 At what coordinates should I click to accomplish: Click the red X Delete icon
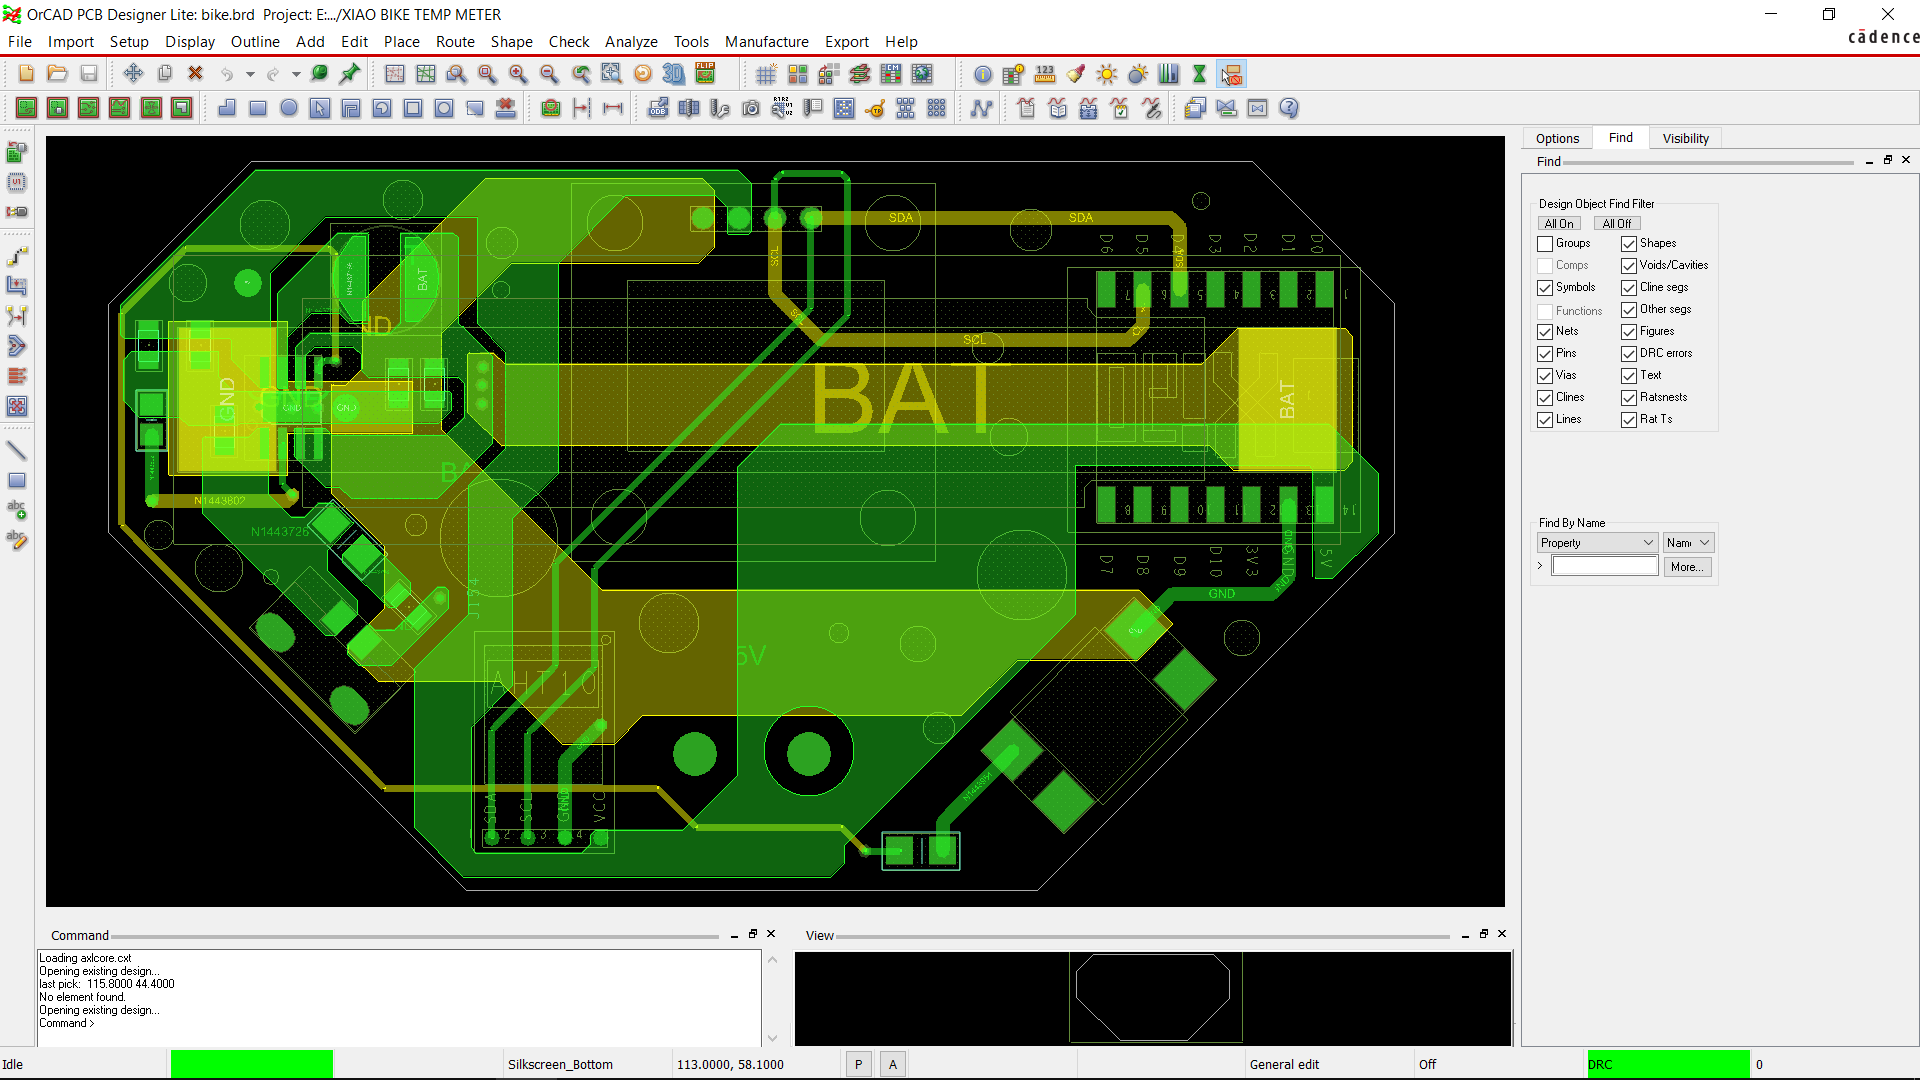click(x=195, y=73)
